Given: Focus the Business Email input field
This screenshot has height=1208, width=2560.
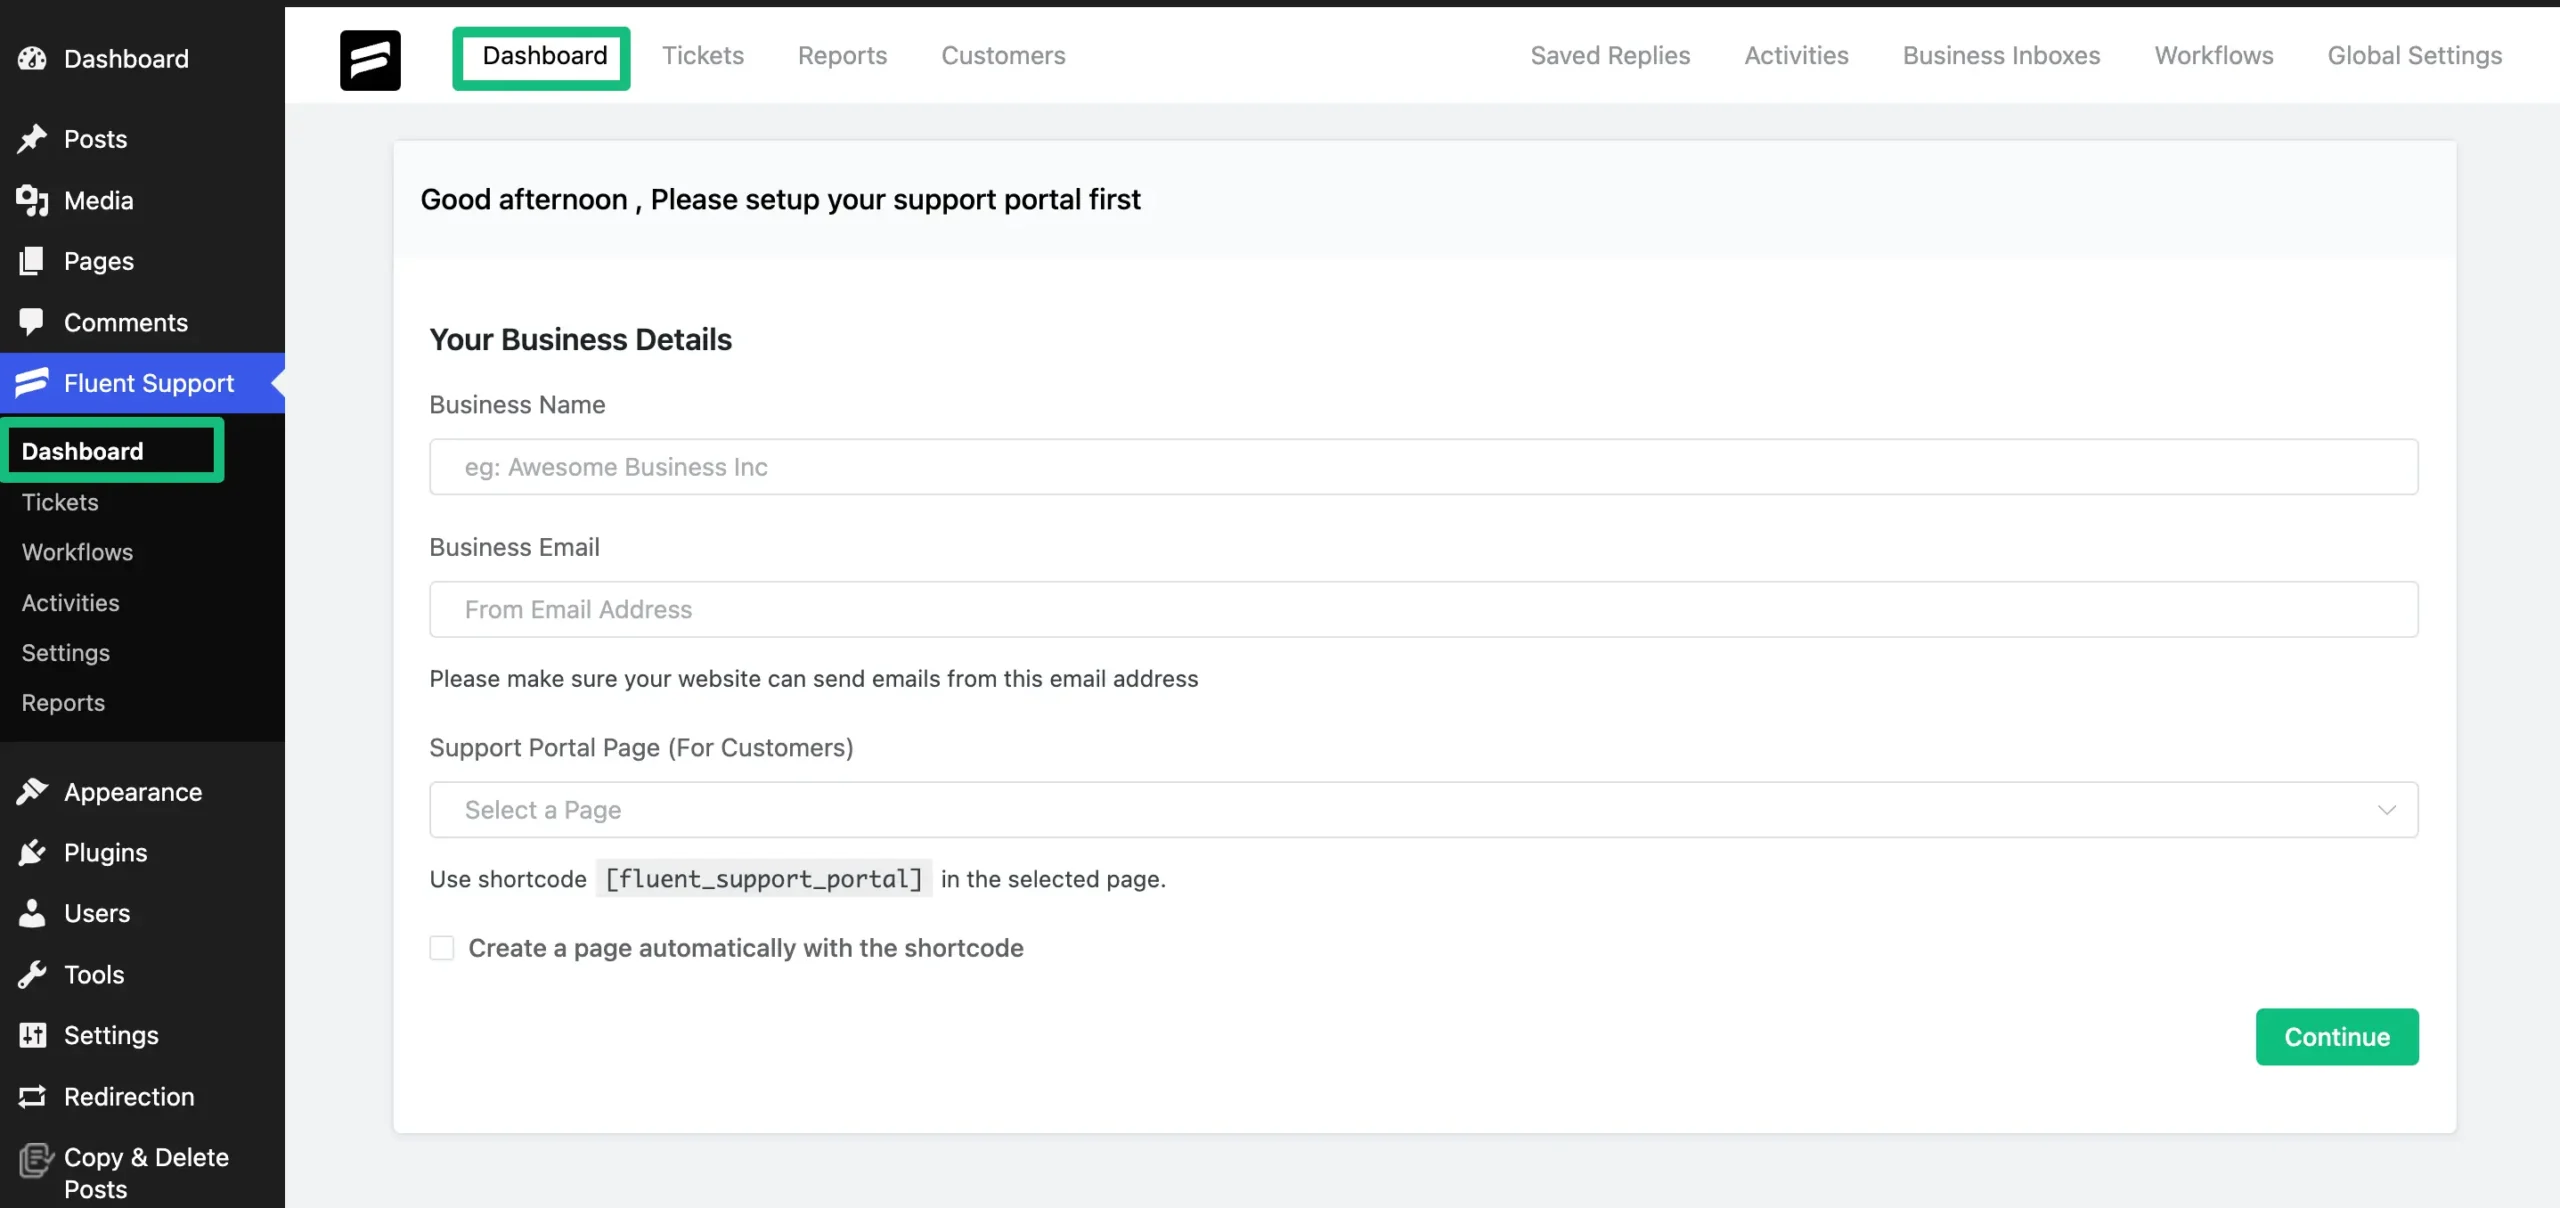Looking at the screenshot, I should tap(1423, 609).
